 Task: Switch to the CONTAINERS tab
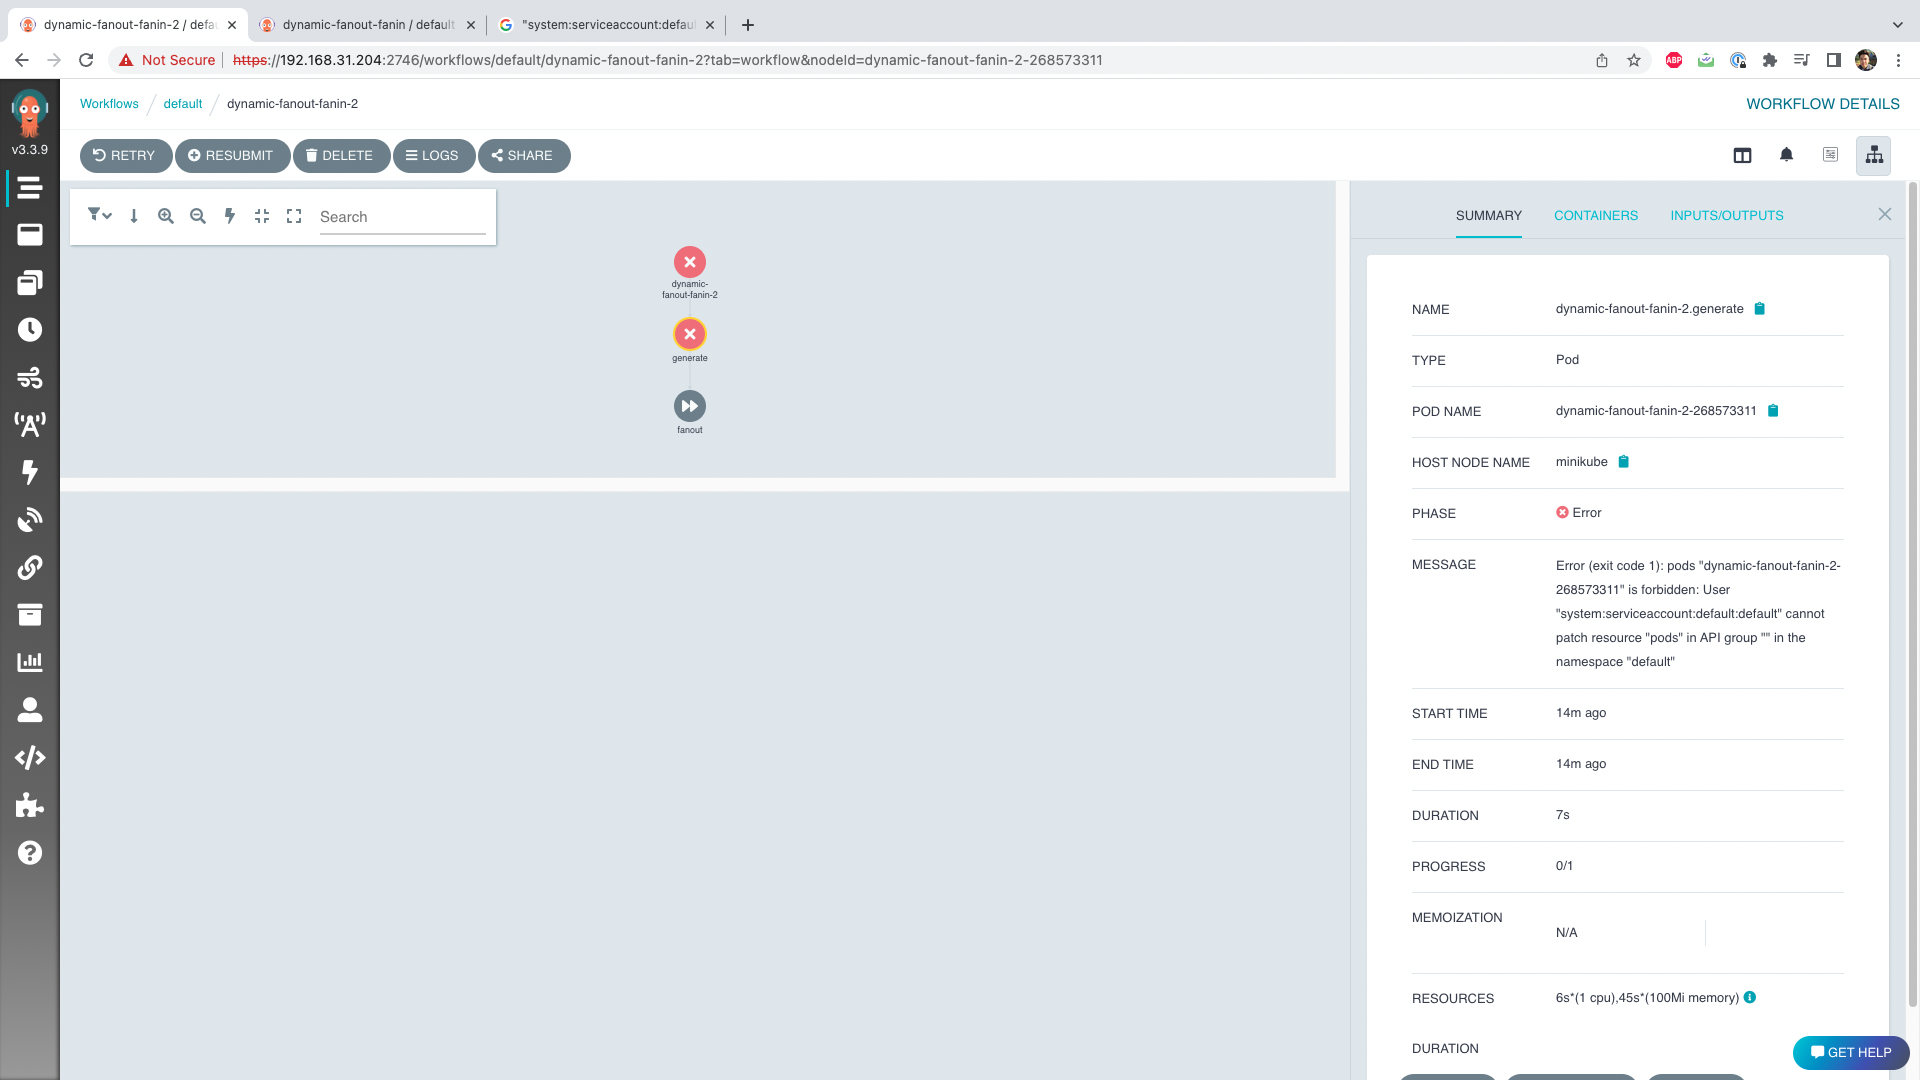tap(1595, 215)
